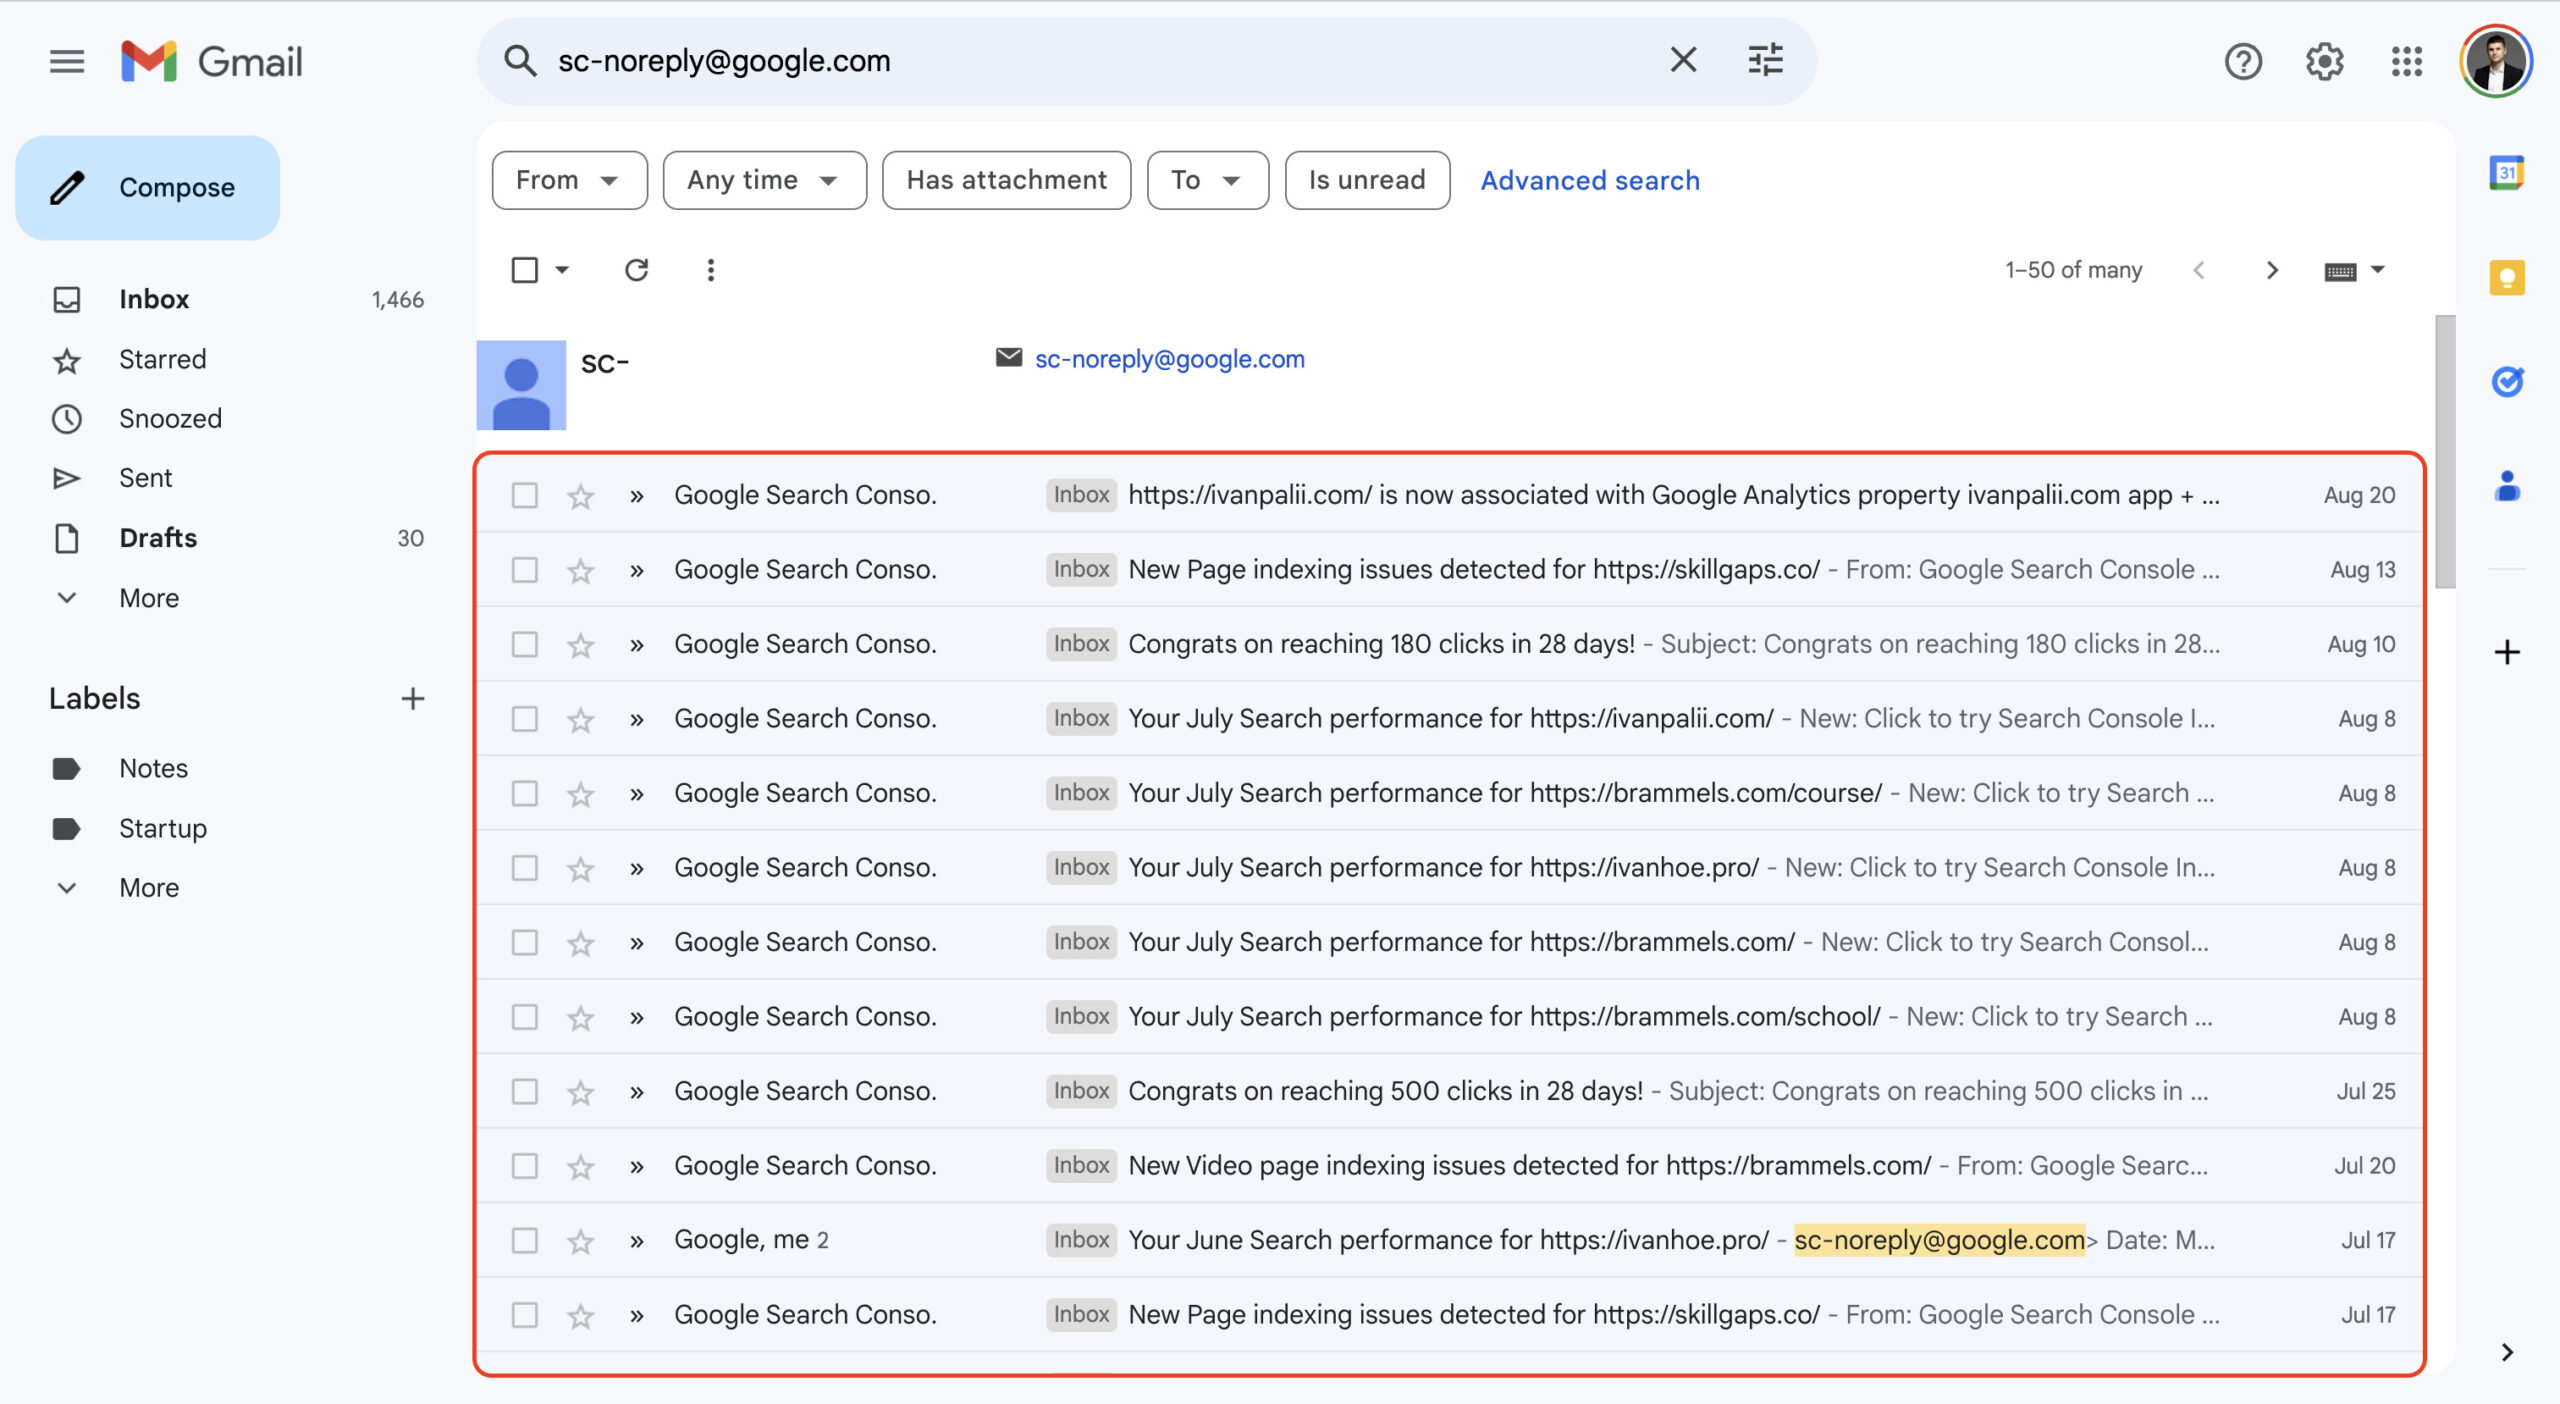This screenshot has height=1404, width=2560.
Task: Open the search filter options icon
Action: tap(1765, 60)
